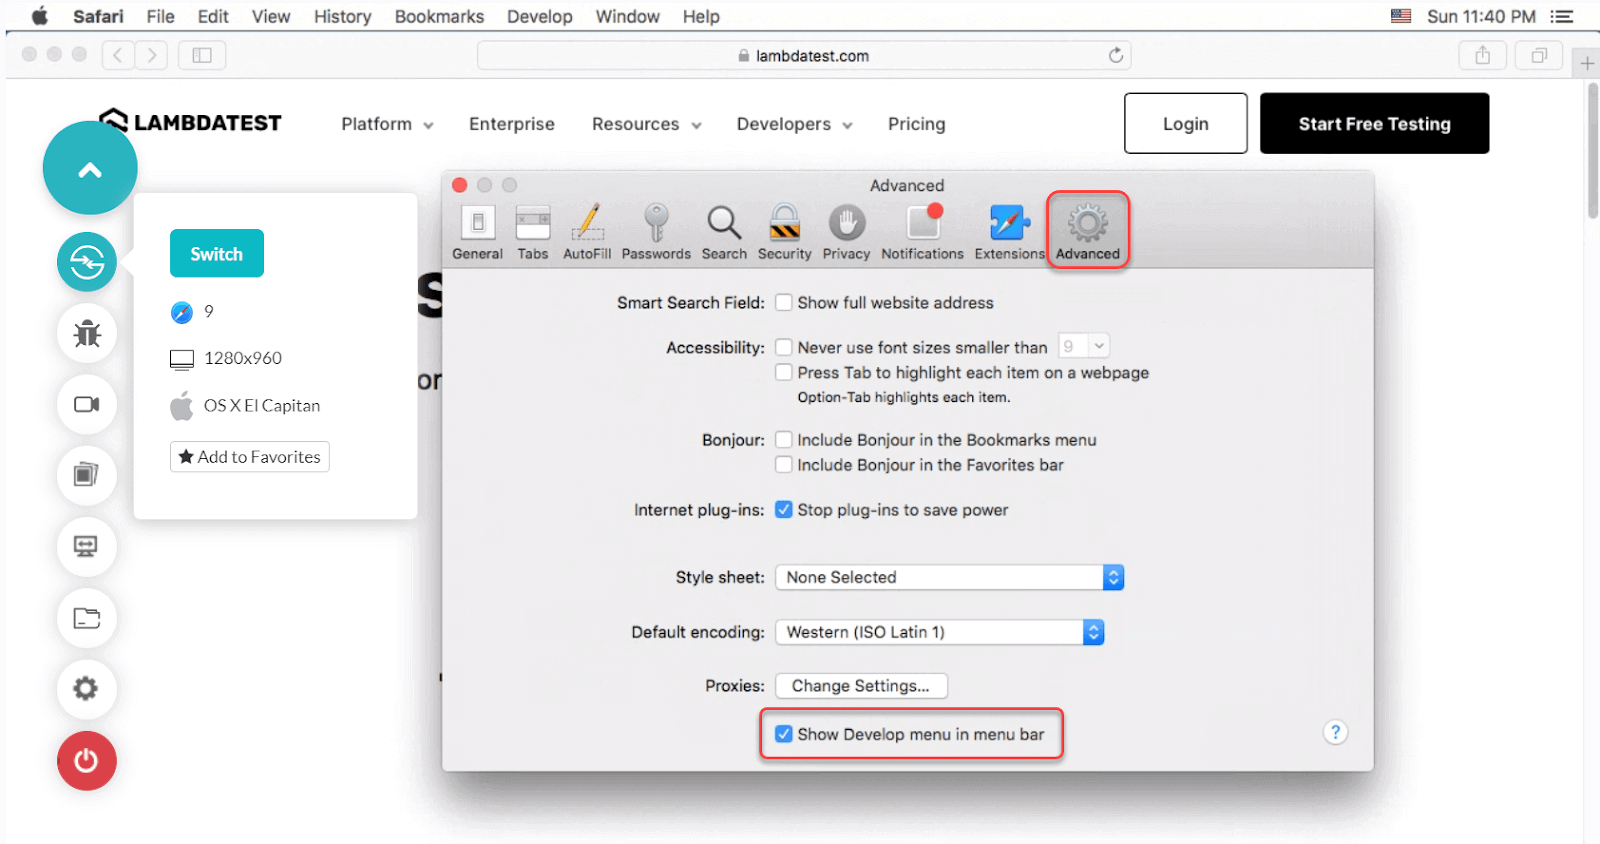
Task: Open the Passwords preferences pane
Action: 656,232
